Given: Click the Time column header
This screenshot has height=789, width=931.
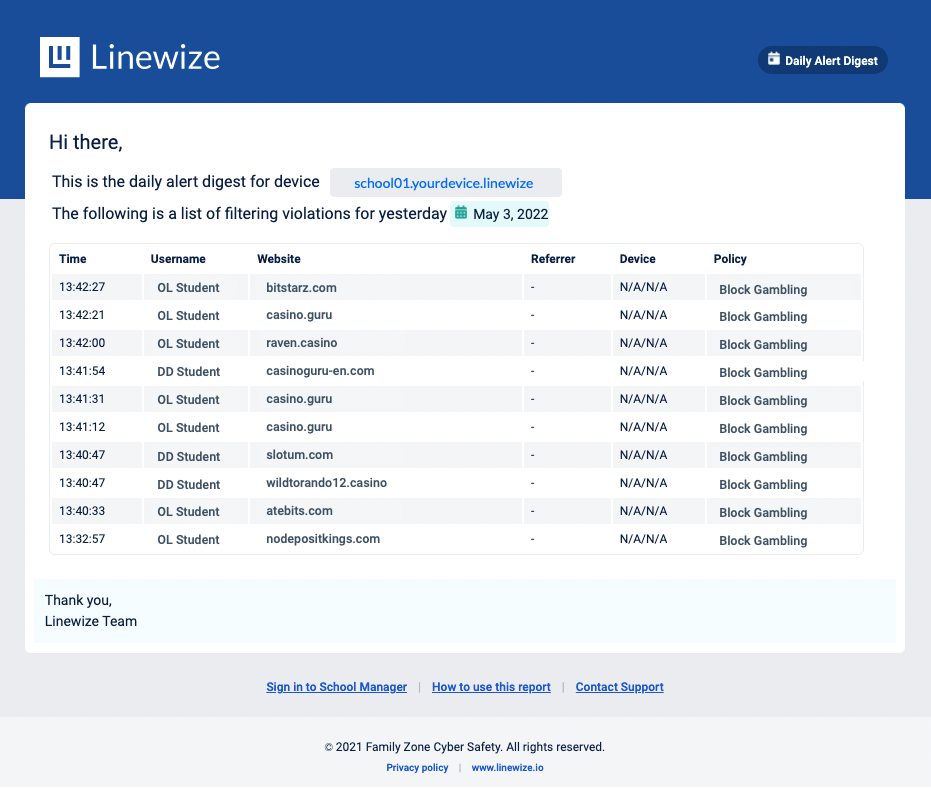Looking at the screenshot, I should point(72,259).
